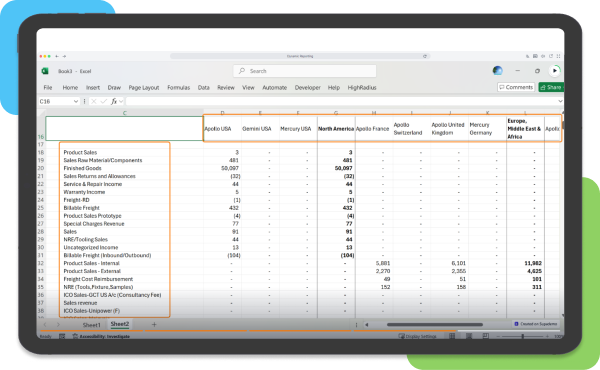
Task: Select the 'Apollo France' header cell
Action: pos(374,129)
